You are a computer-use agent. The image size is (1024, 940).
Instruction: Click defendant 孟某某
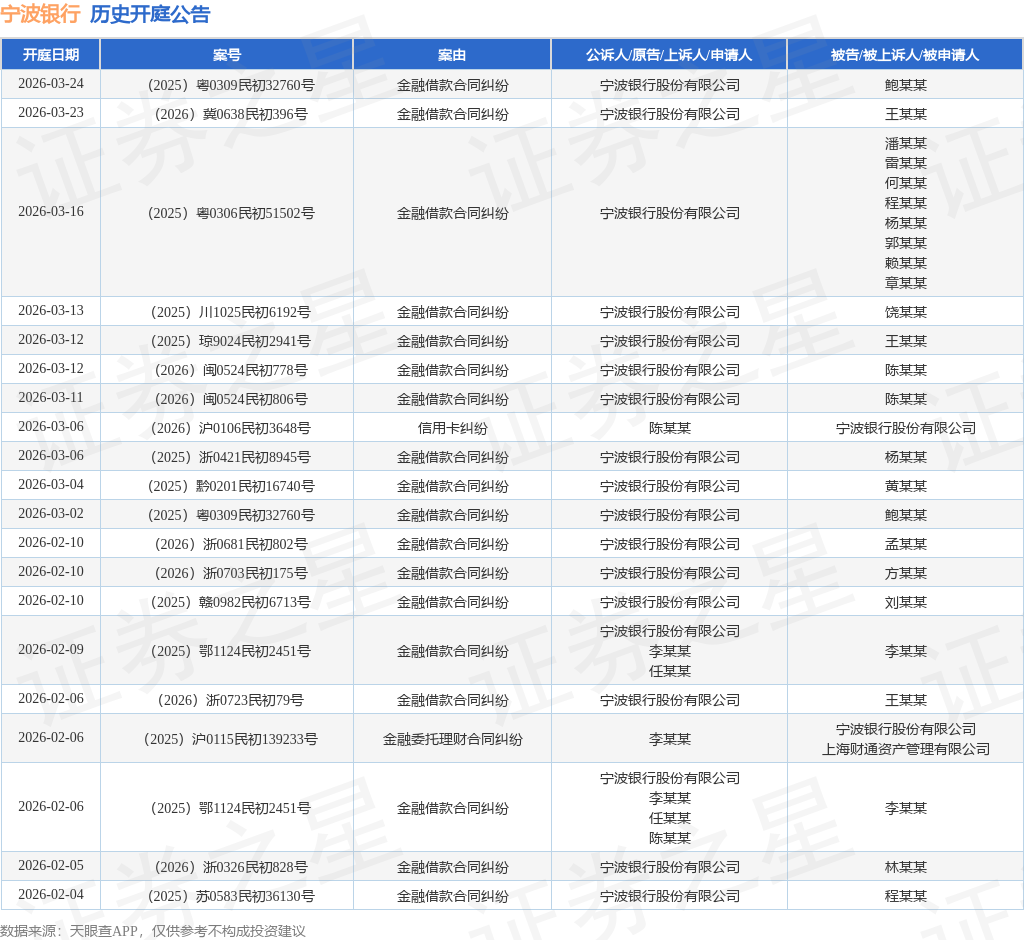[906, 544]
